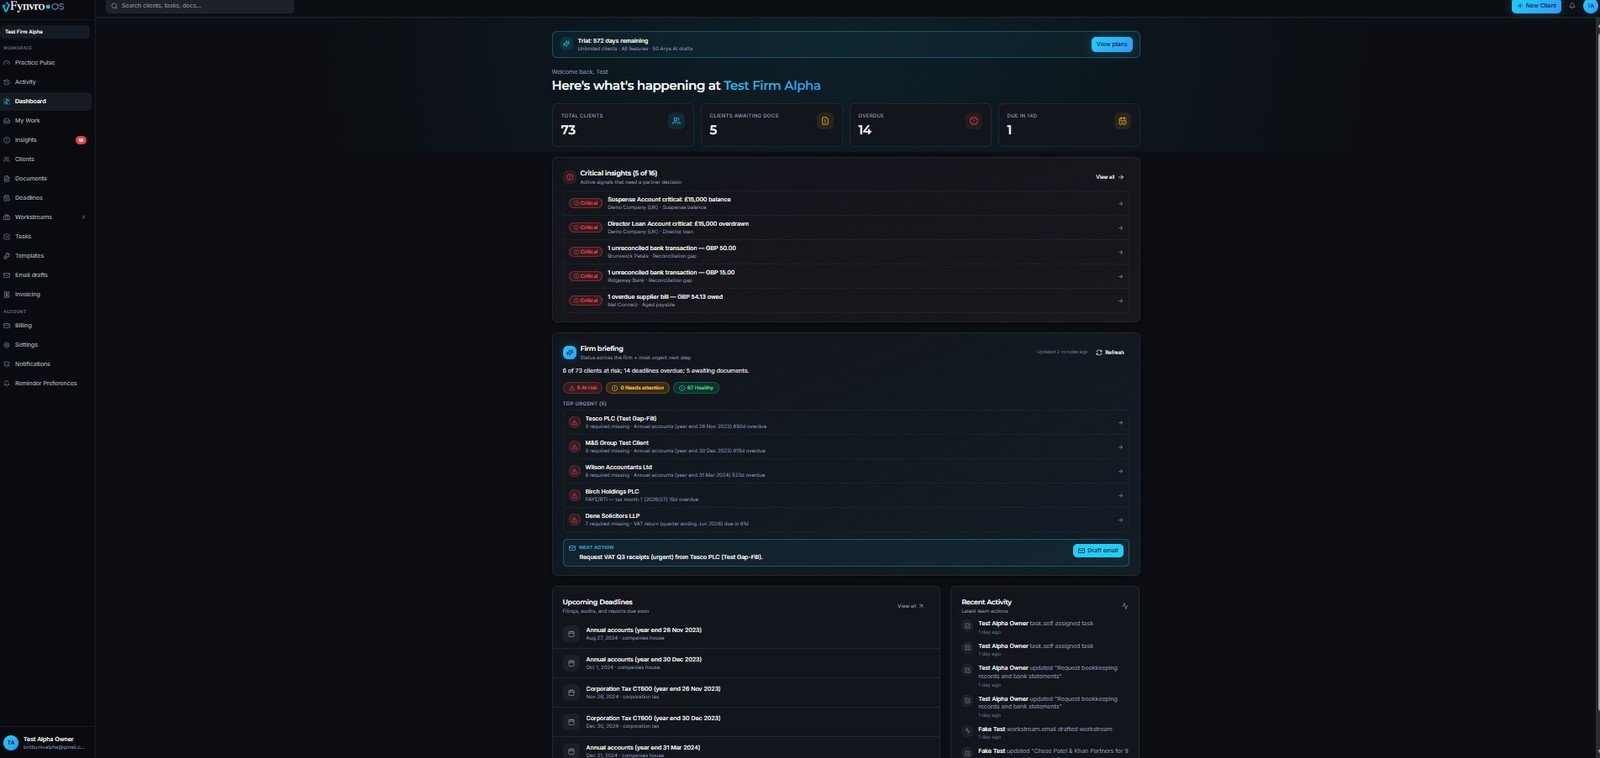Select the 0 Needs attention filter chip
Viewport: 1600px width, 758px height.
point(637,388)
